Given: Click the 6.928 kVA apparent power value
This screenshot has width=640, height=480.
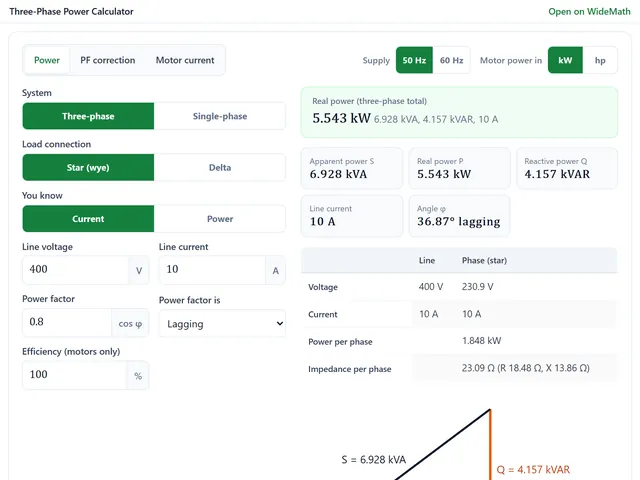Looking at the screenshot, I should click(338, 174).
